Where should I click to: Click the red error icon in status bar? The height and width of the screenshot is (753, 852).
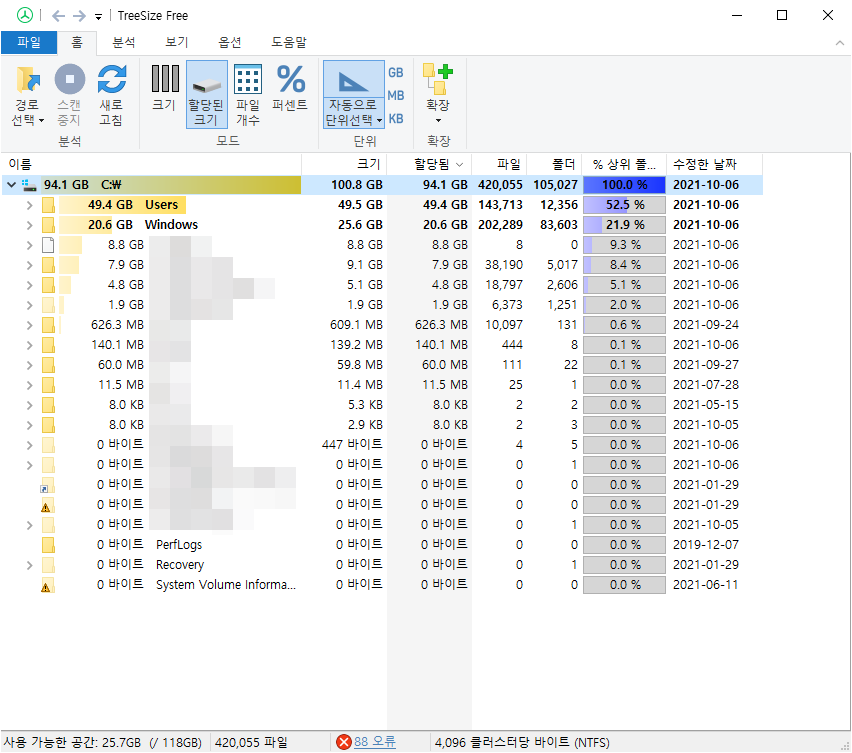click(343, 742)
